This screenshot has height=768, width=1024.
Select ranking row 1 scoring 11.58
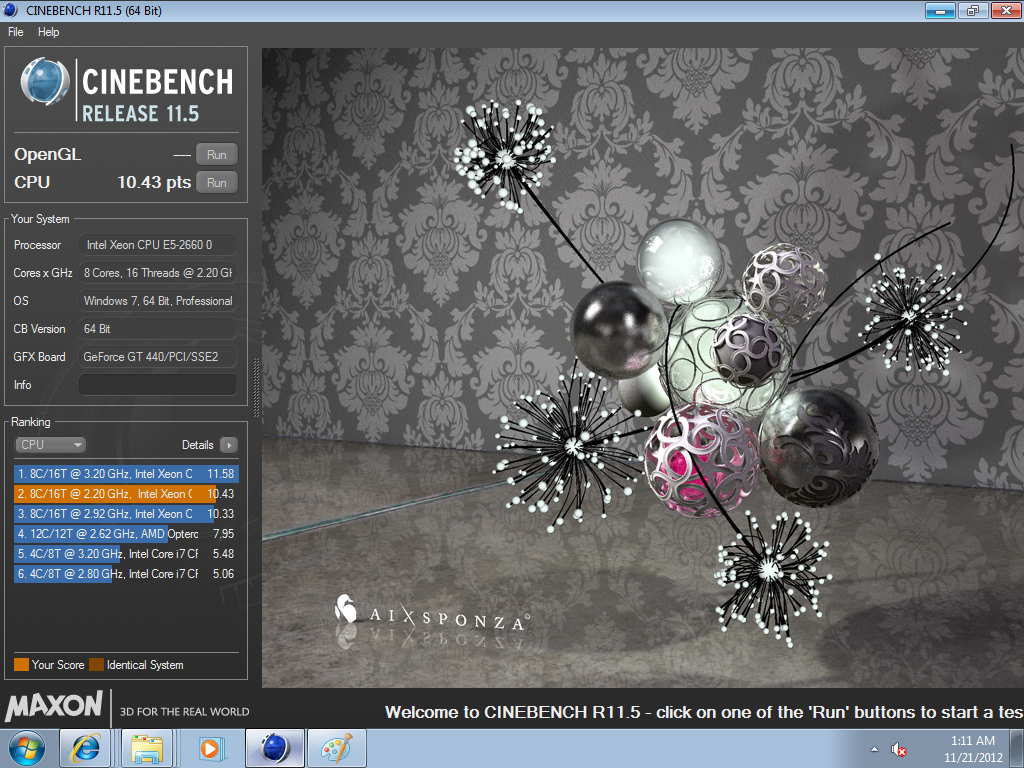[126, 474]
